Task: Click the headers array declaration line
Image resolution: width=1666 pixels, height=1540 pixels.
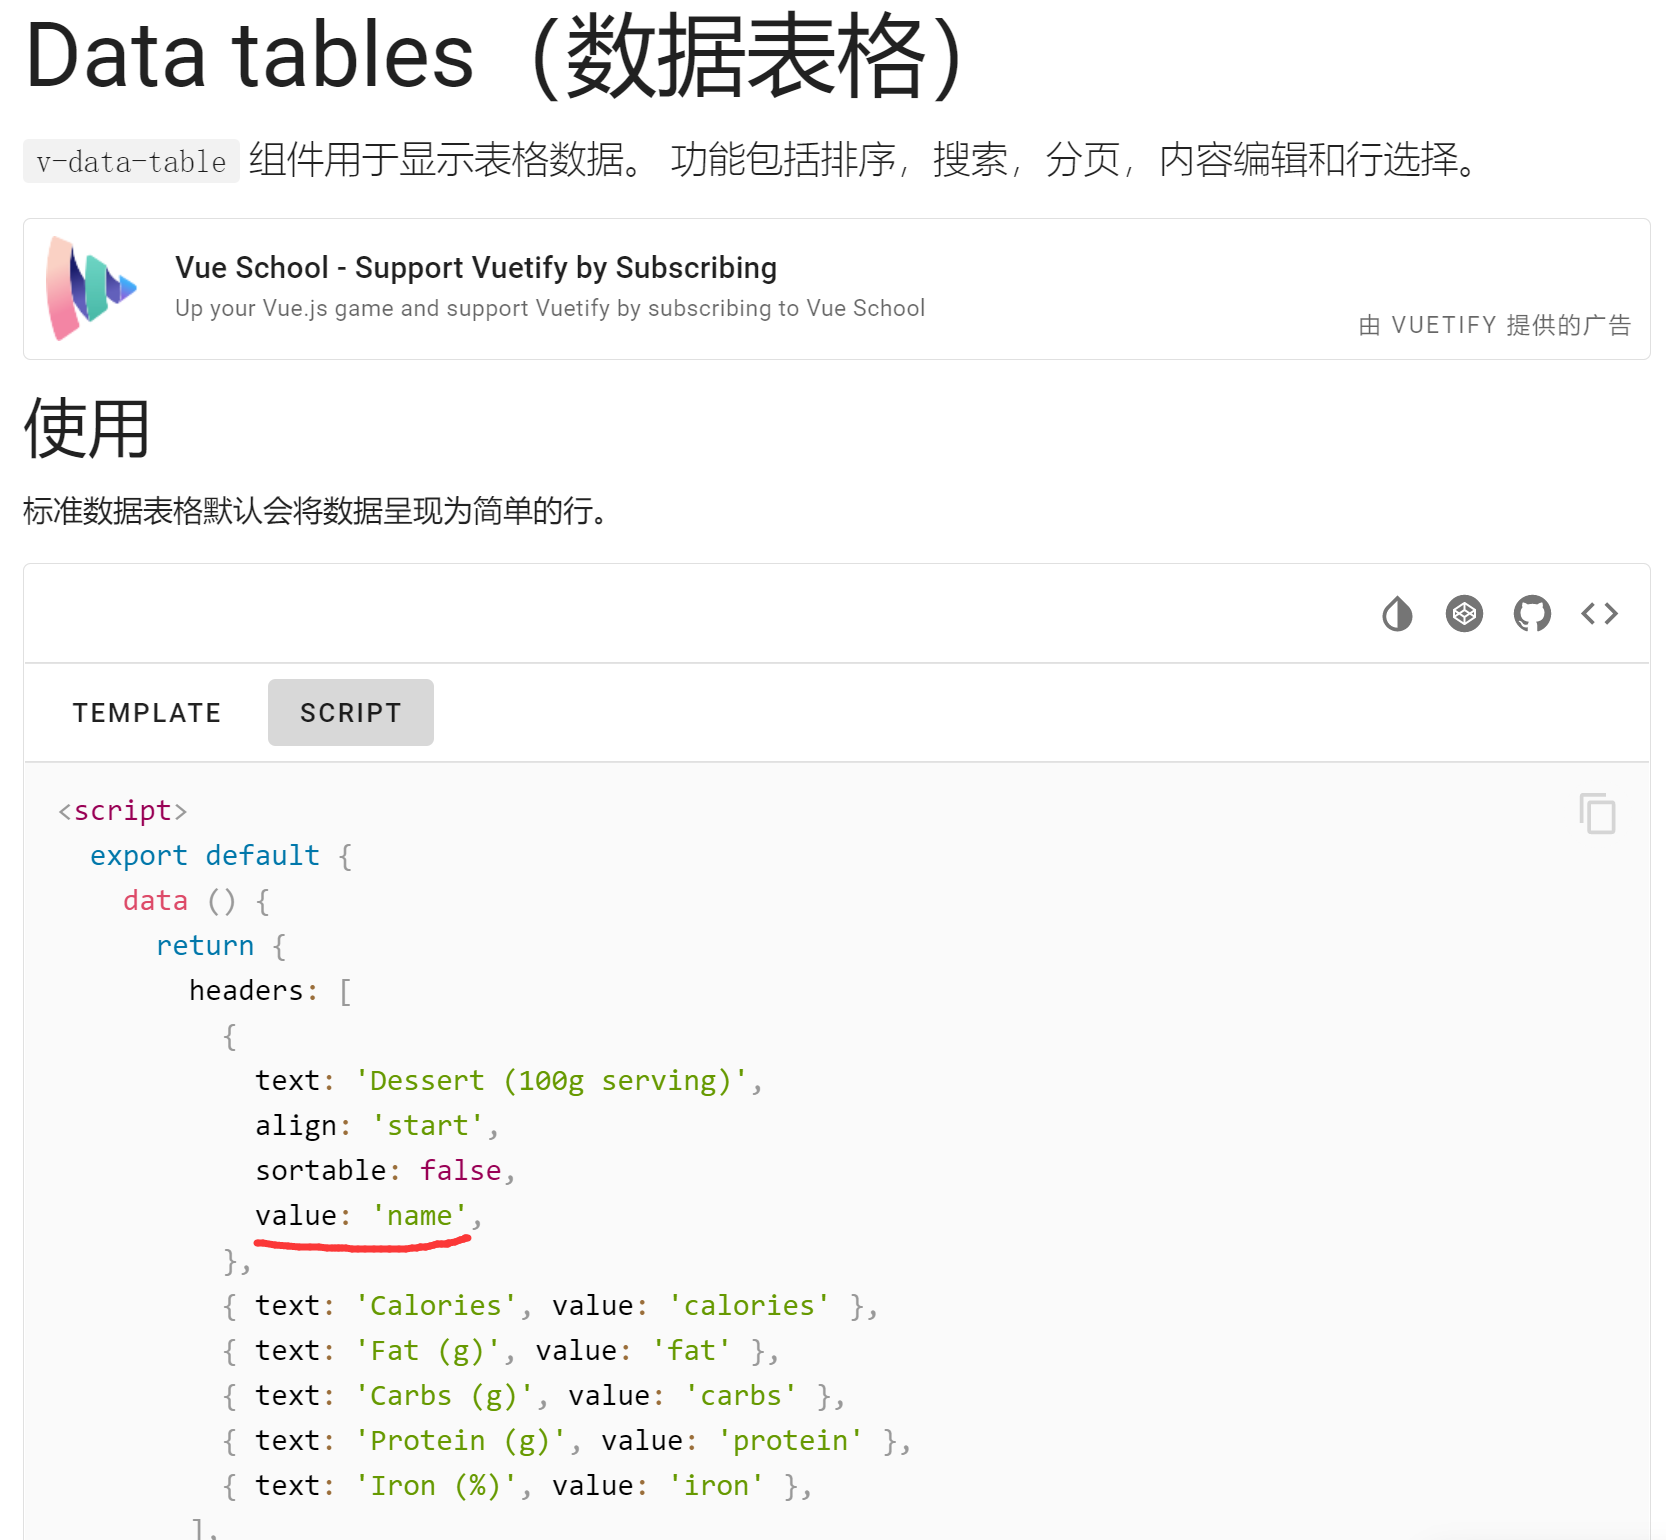Action: point(266,990)
